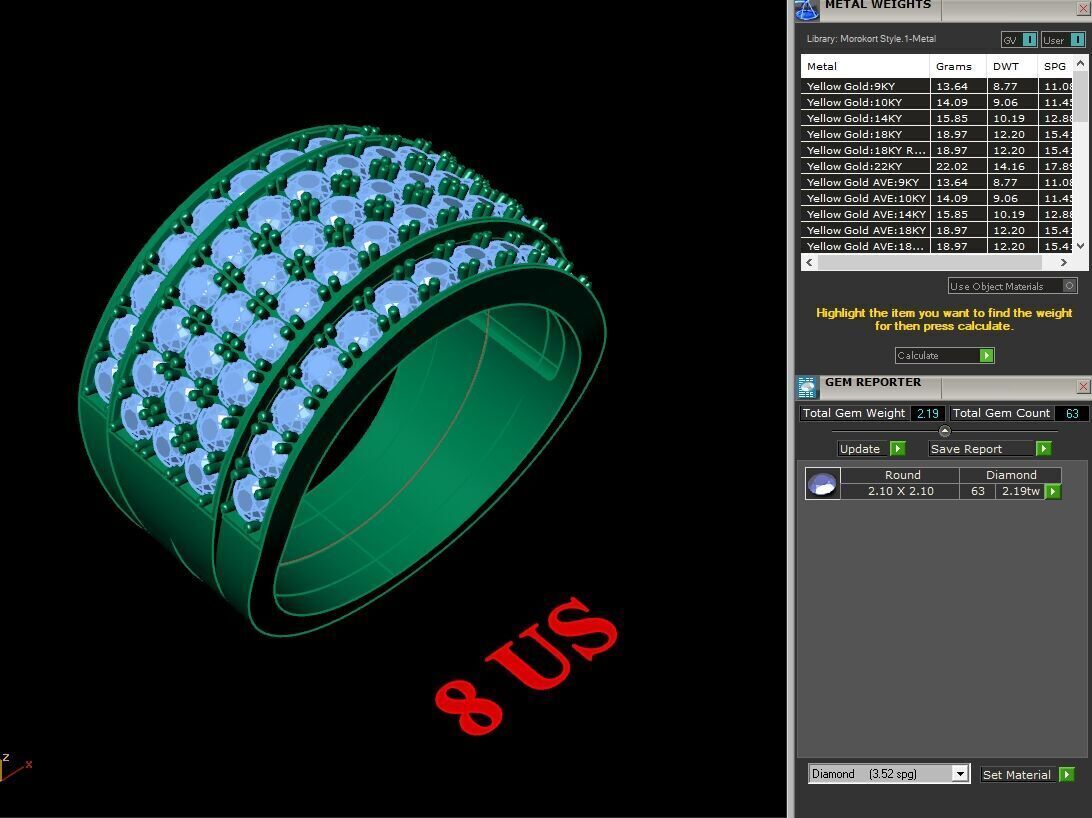Click the green arrow on the gem row
This screenshot has height=818, width=1092.
pos(1053,491)
